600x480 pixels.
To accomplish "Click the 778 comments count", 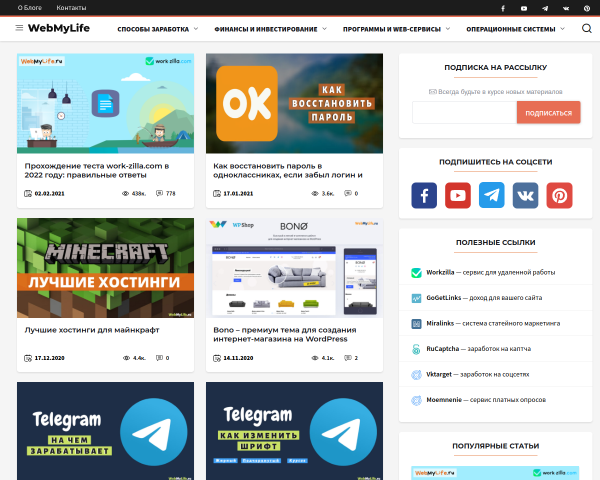I will (171, 194).
